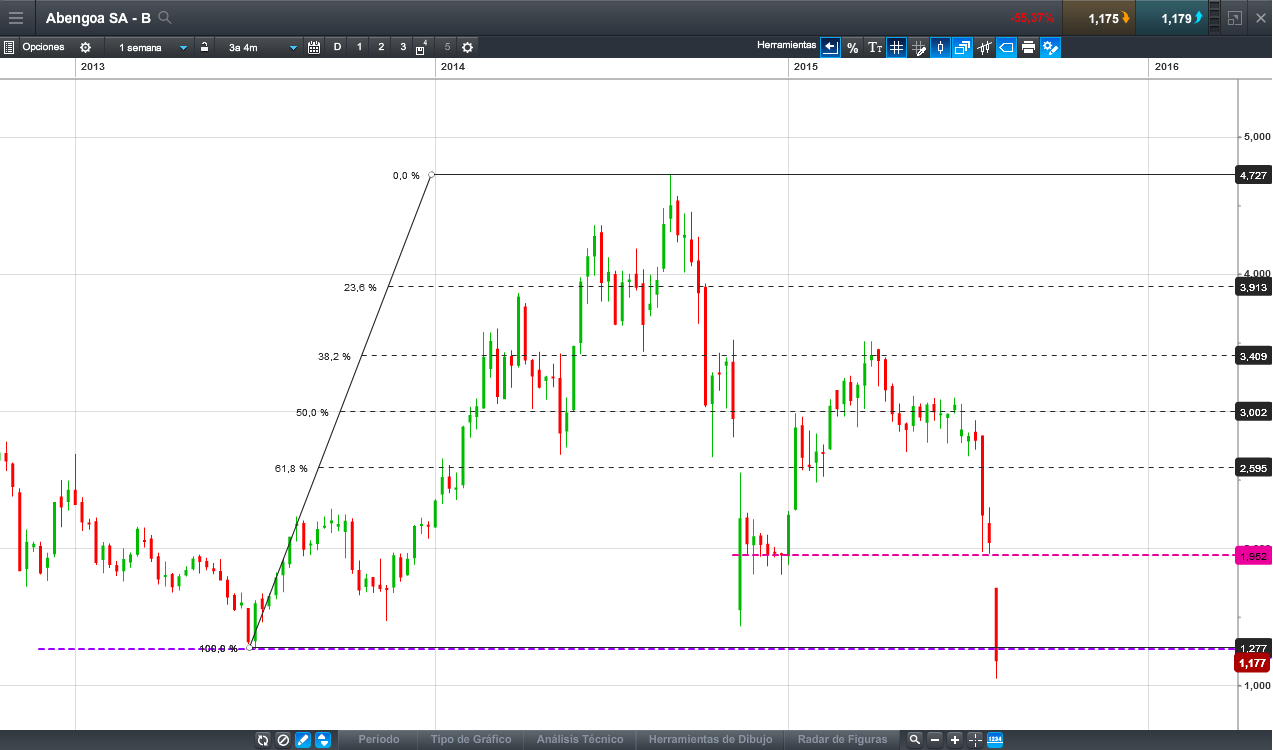The image size is (1273, 750).
Task: Toggle the arrow-left shift chart tool
Action: point(830,47)
